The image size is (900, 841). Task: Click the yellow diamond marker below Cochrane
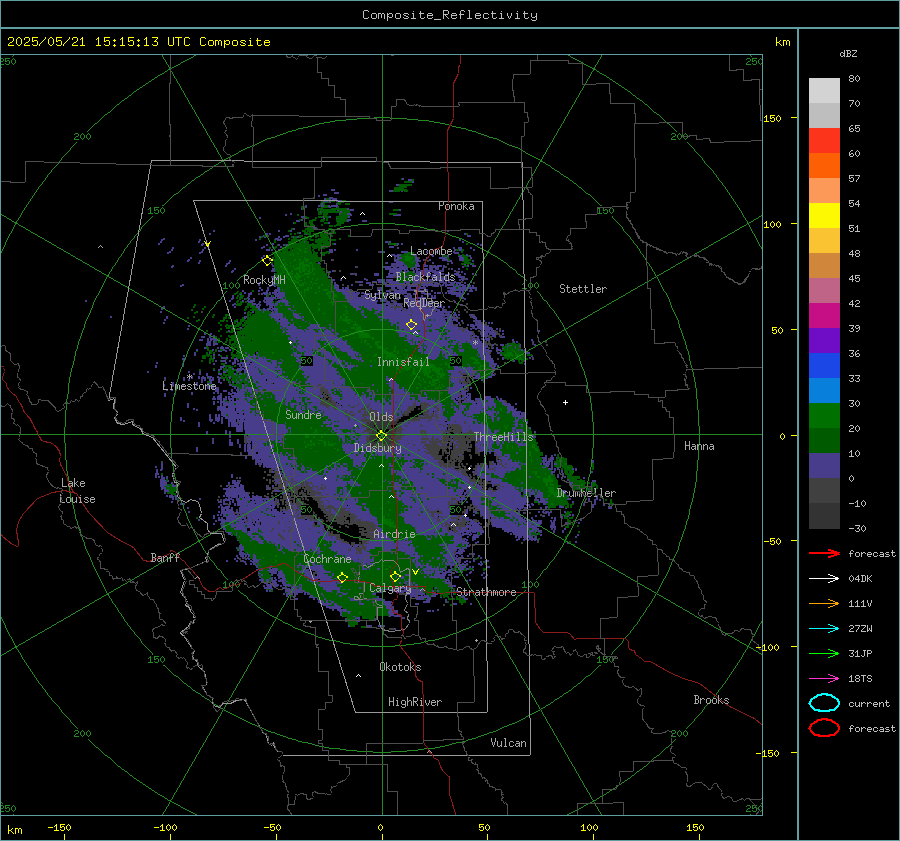(x=343, y=577)
